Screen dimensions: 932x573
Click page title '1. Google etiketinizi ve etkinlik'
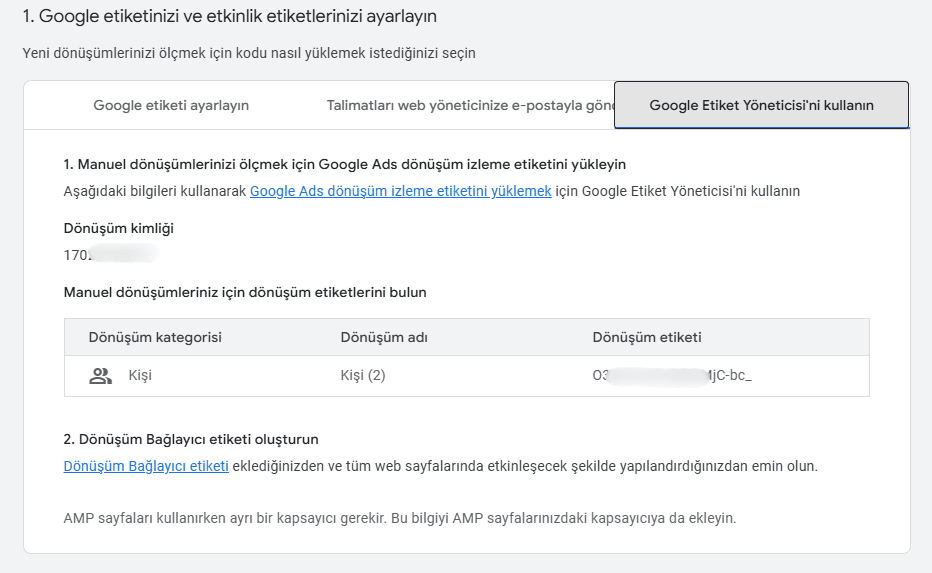(229, 16)
